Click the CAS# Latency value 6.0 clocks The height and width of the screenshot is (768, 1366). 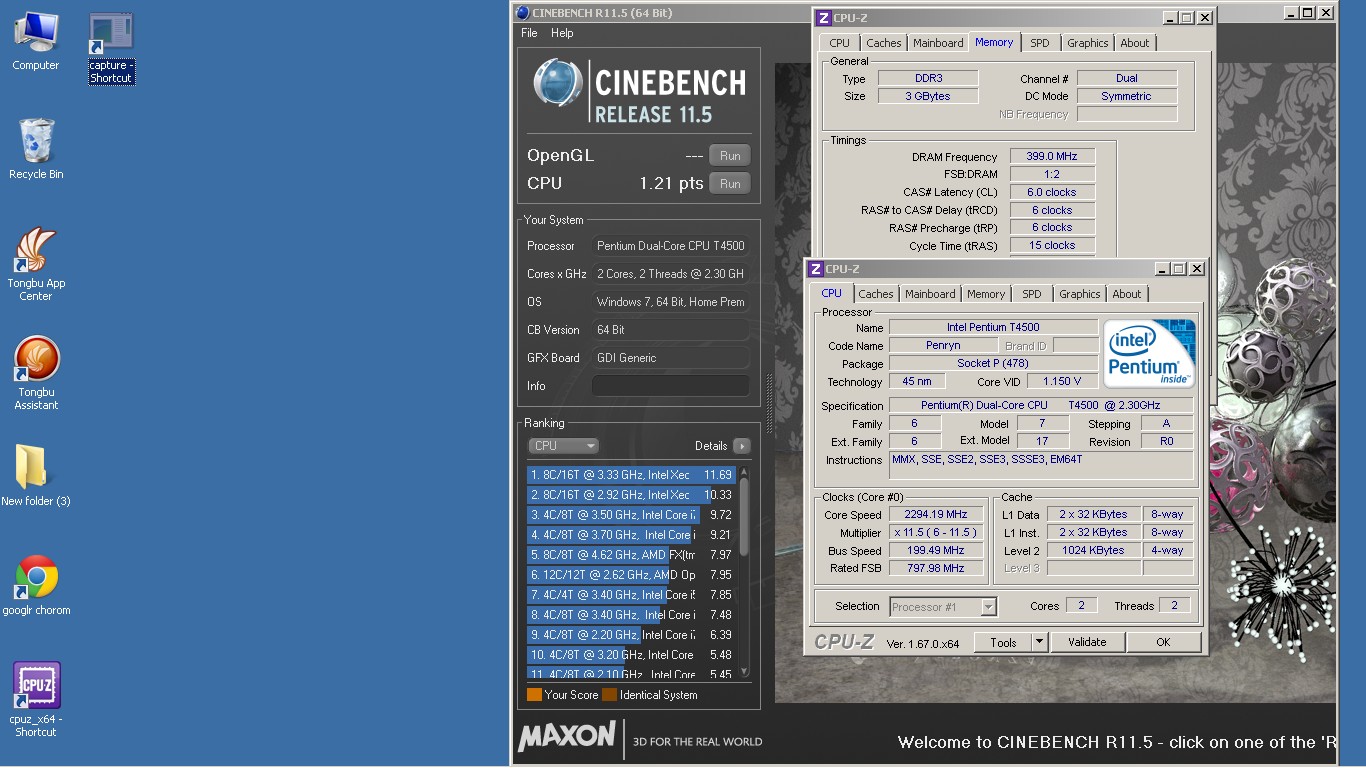1052,192
